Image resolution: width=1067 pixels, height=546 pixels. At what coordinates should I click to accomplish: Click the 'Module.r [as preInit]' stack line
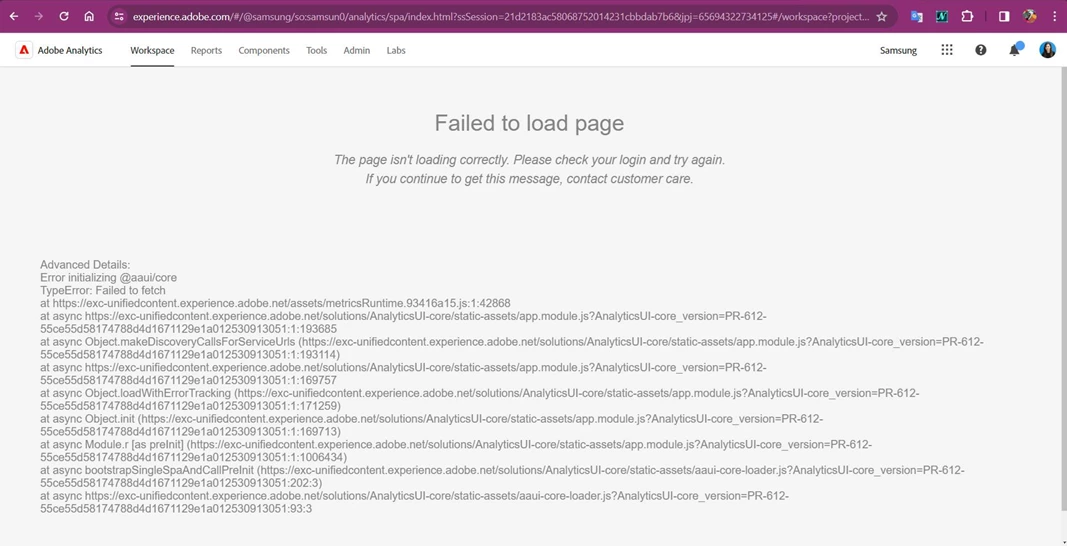(x=456, y=451)
